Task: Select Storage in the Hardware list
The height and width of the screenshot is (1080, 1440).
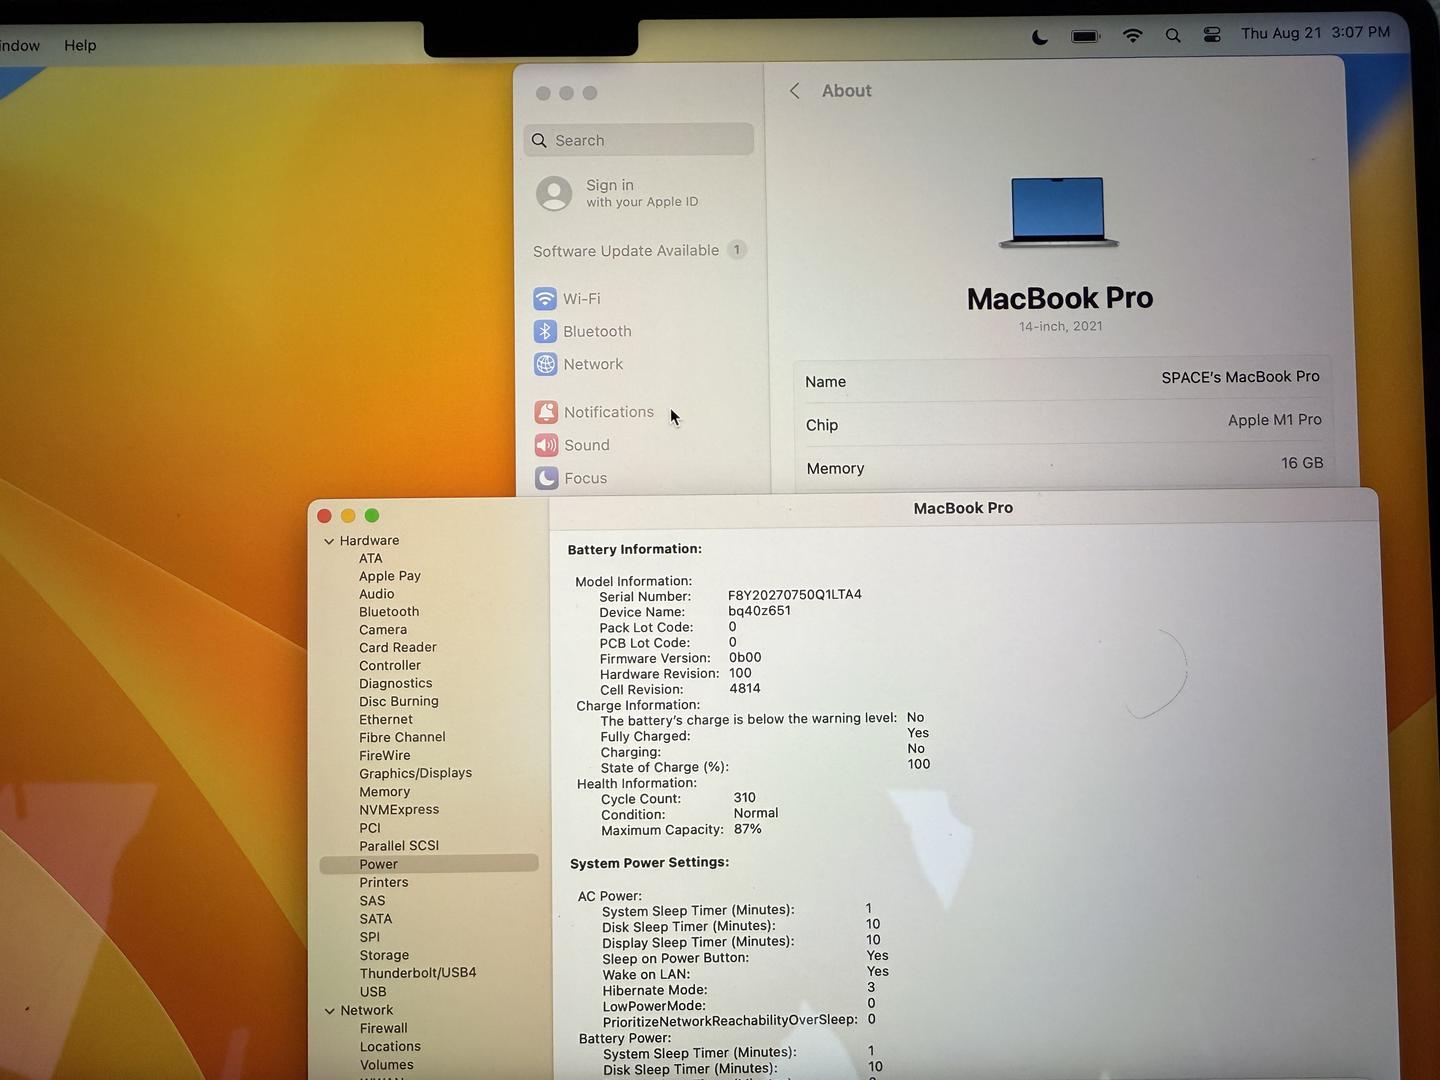Action: [385, 955]
